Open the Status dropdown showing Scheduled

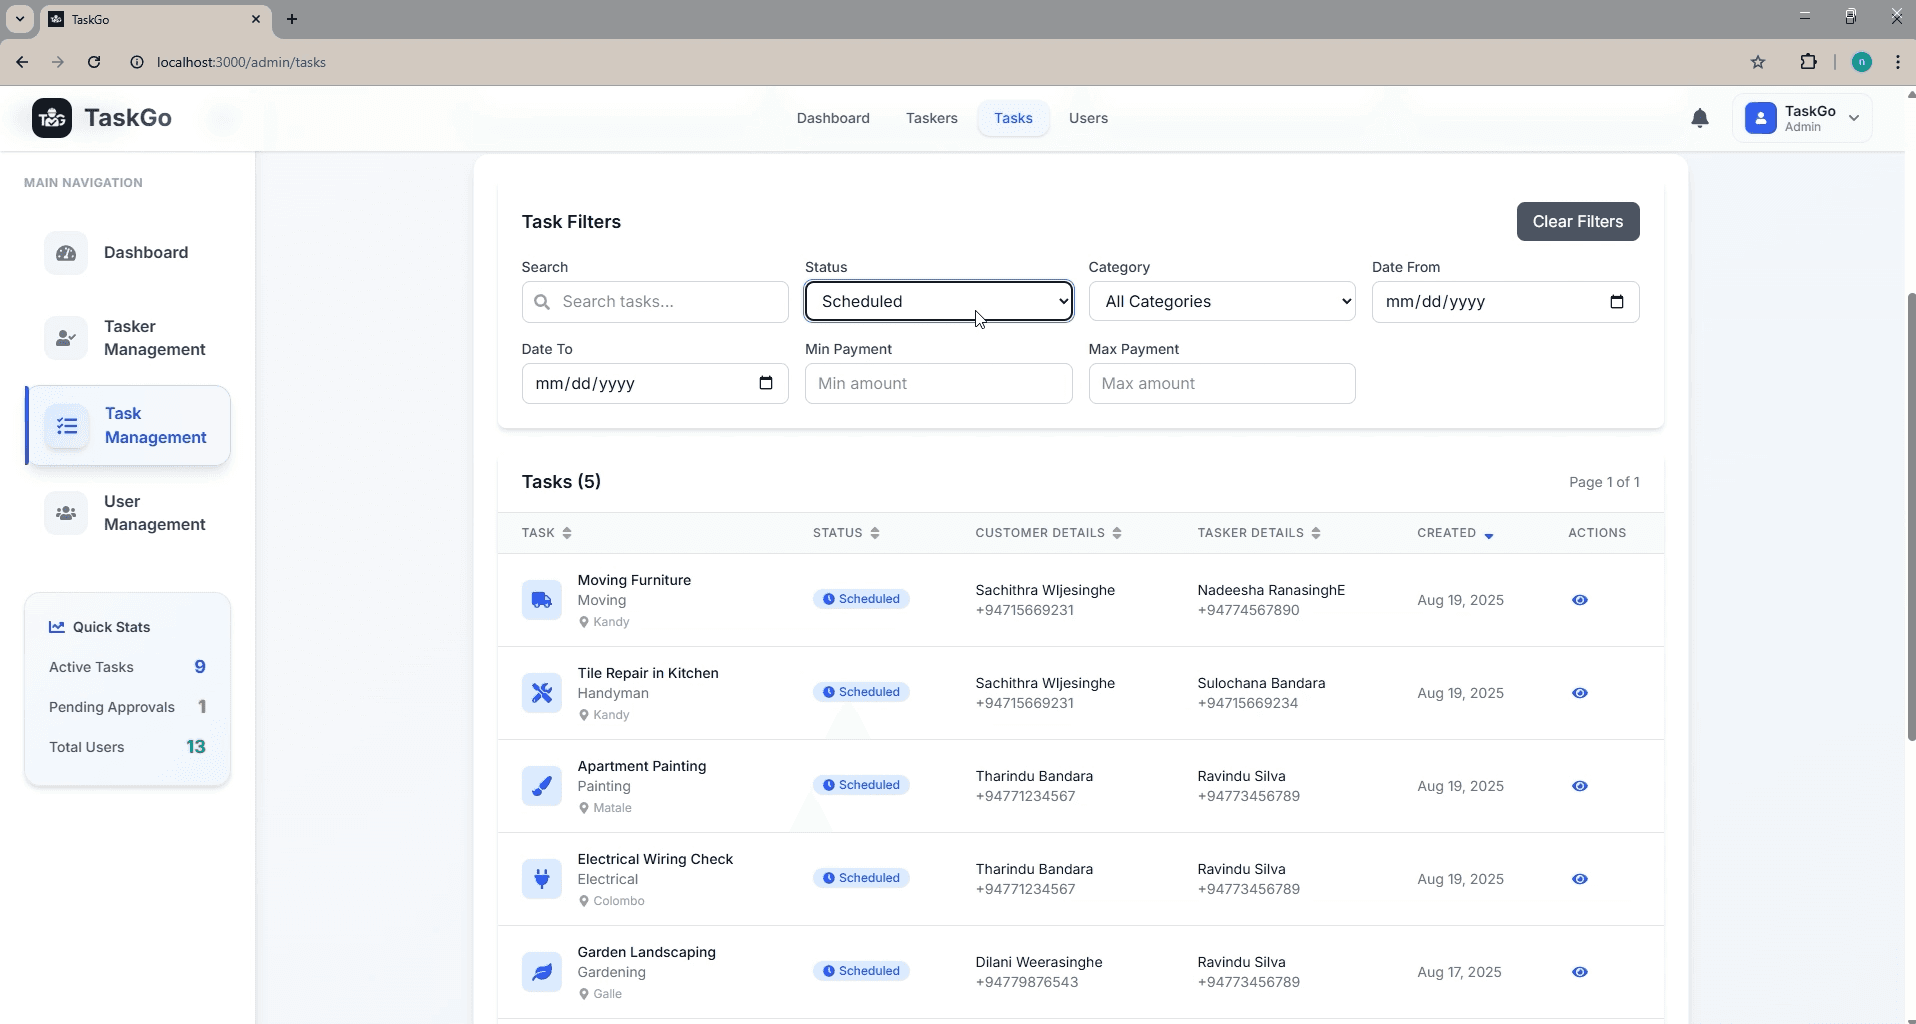pos(938,301)
